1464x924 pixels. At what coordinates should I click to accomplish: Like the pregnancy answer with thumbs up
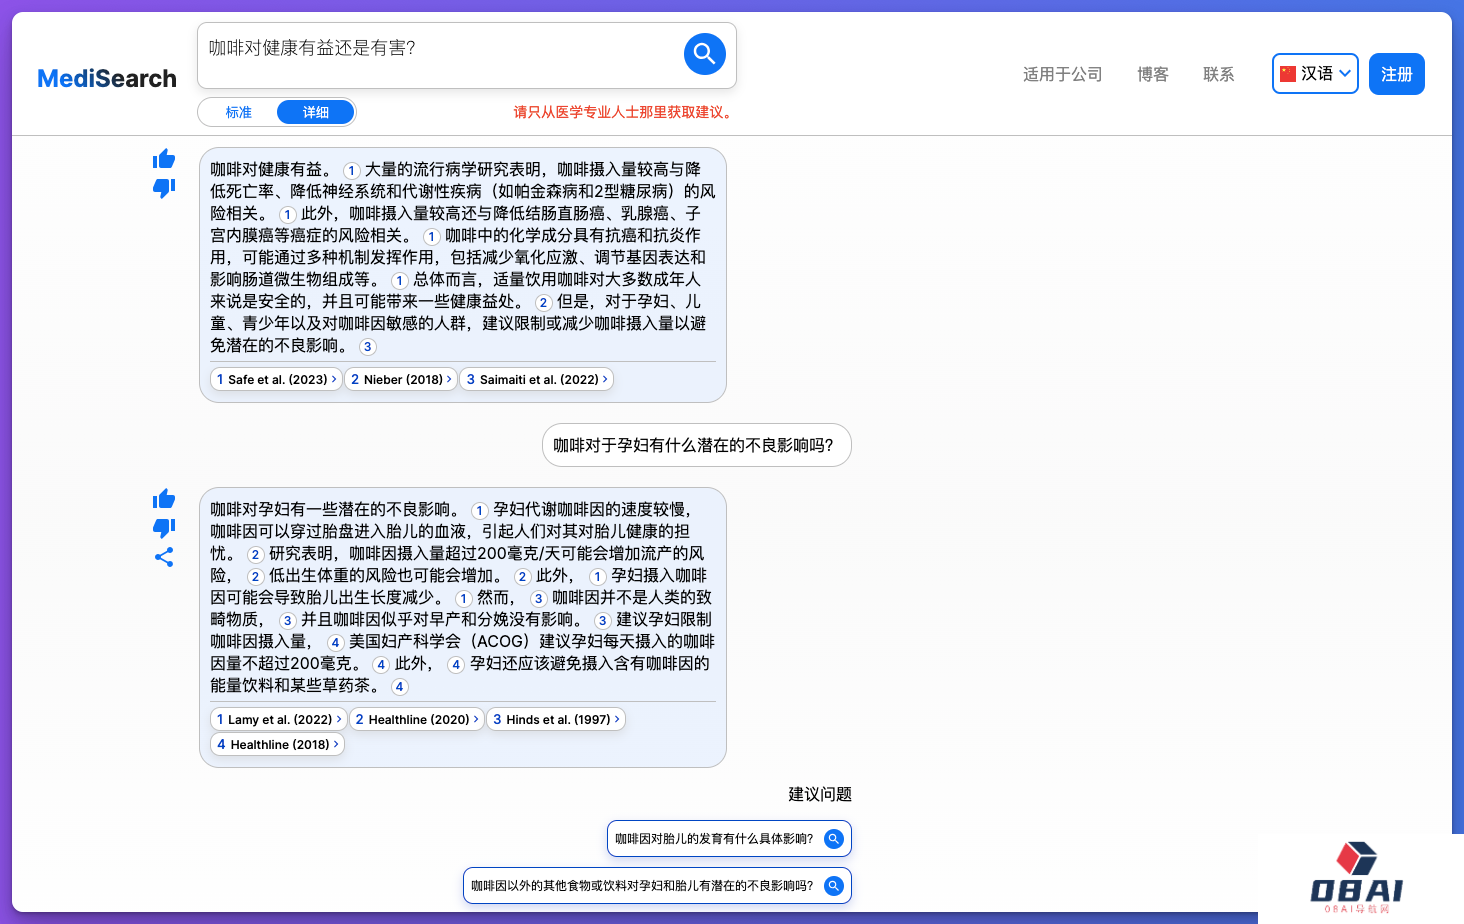tap(164, 499)
